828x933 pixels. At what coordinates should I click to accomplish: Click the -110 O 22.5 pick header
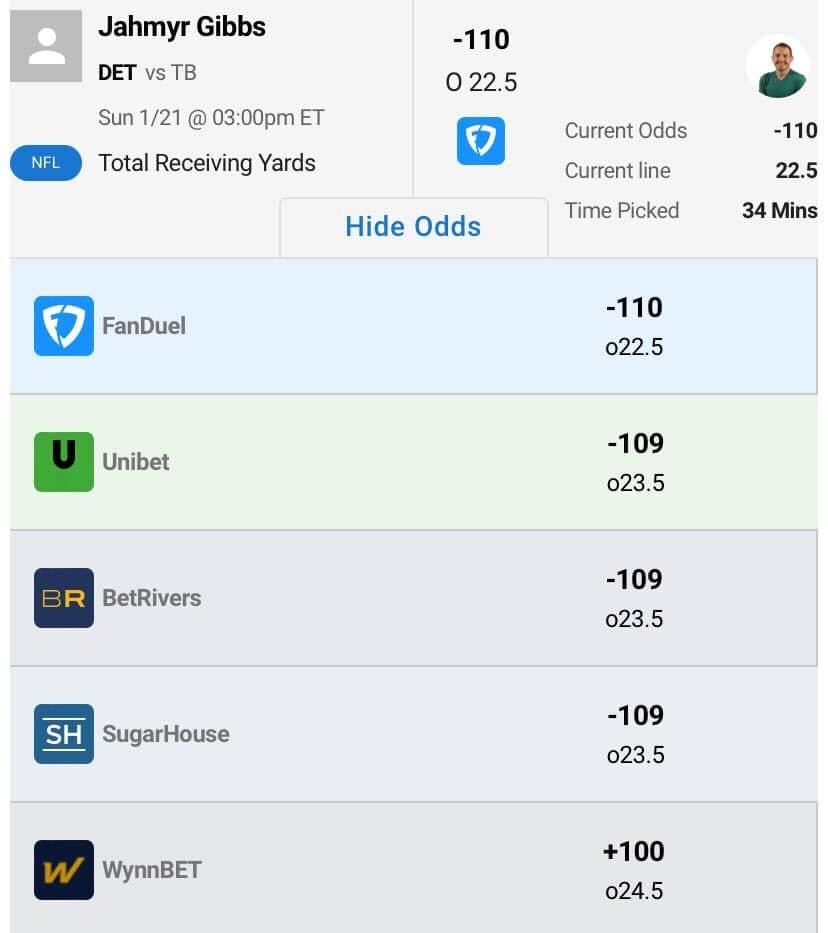pyautogui.click(x=481, y=61)
